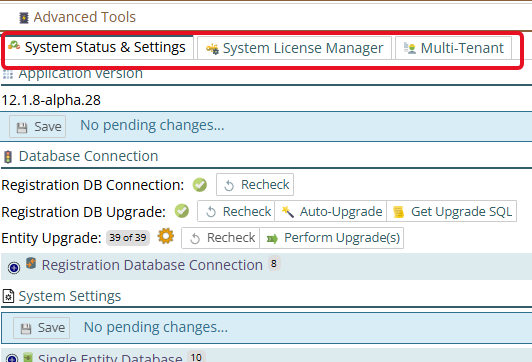Click the 39 of 39 entity badge
Viewport: 532px width, 362px height.
click(128, 237)
